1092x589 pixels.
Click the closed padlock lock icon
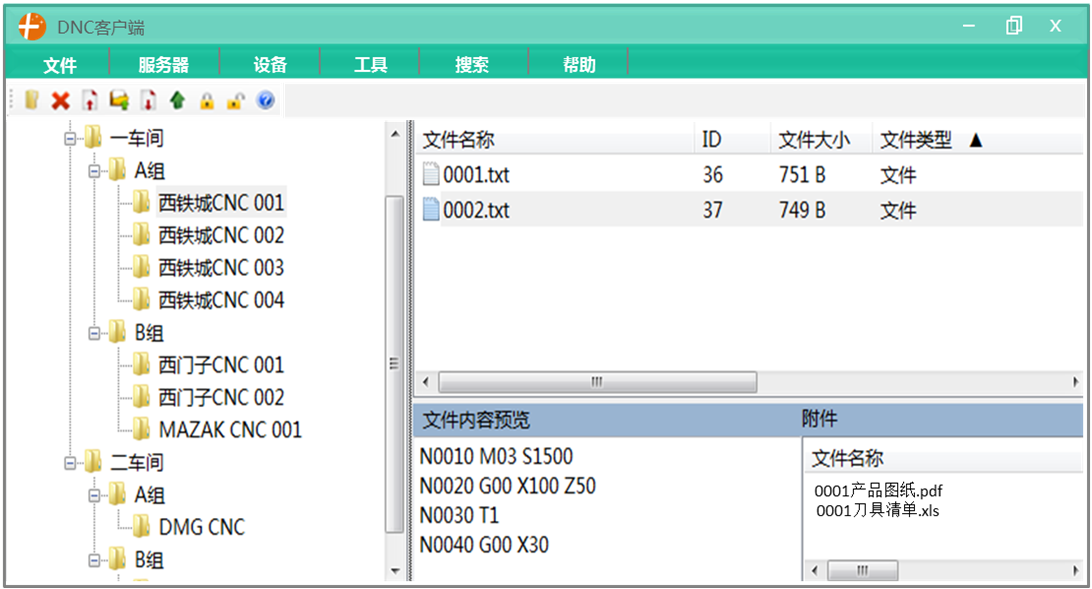click(x=207, y=100)
